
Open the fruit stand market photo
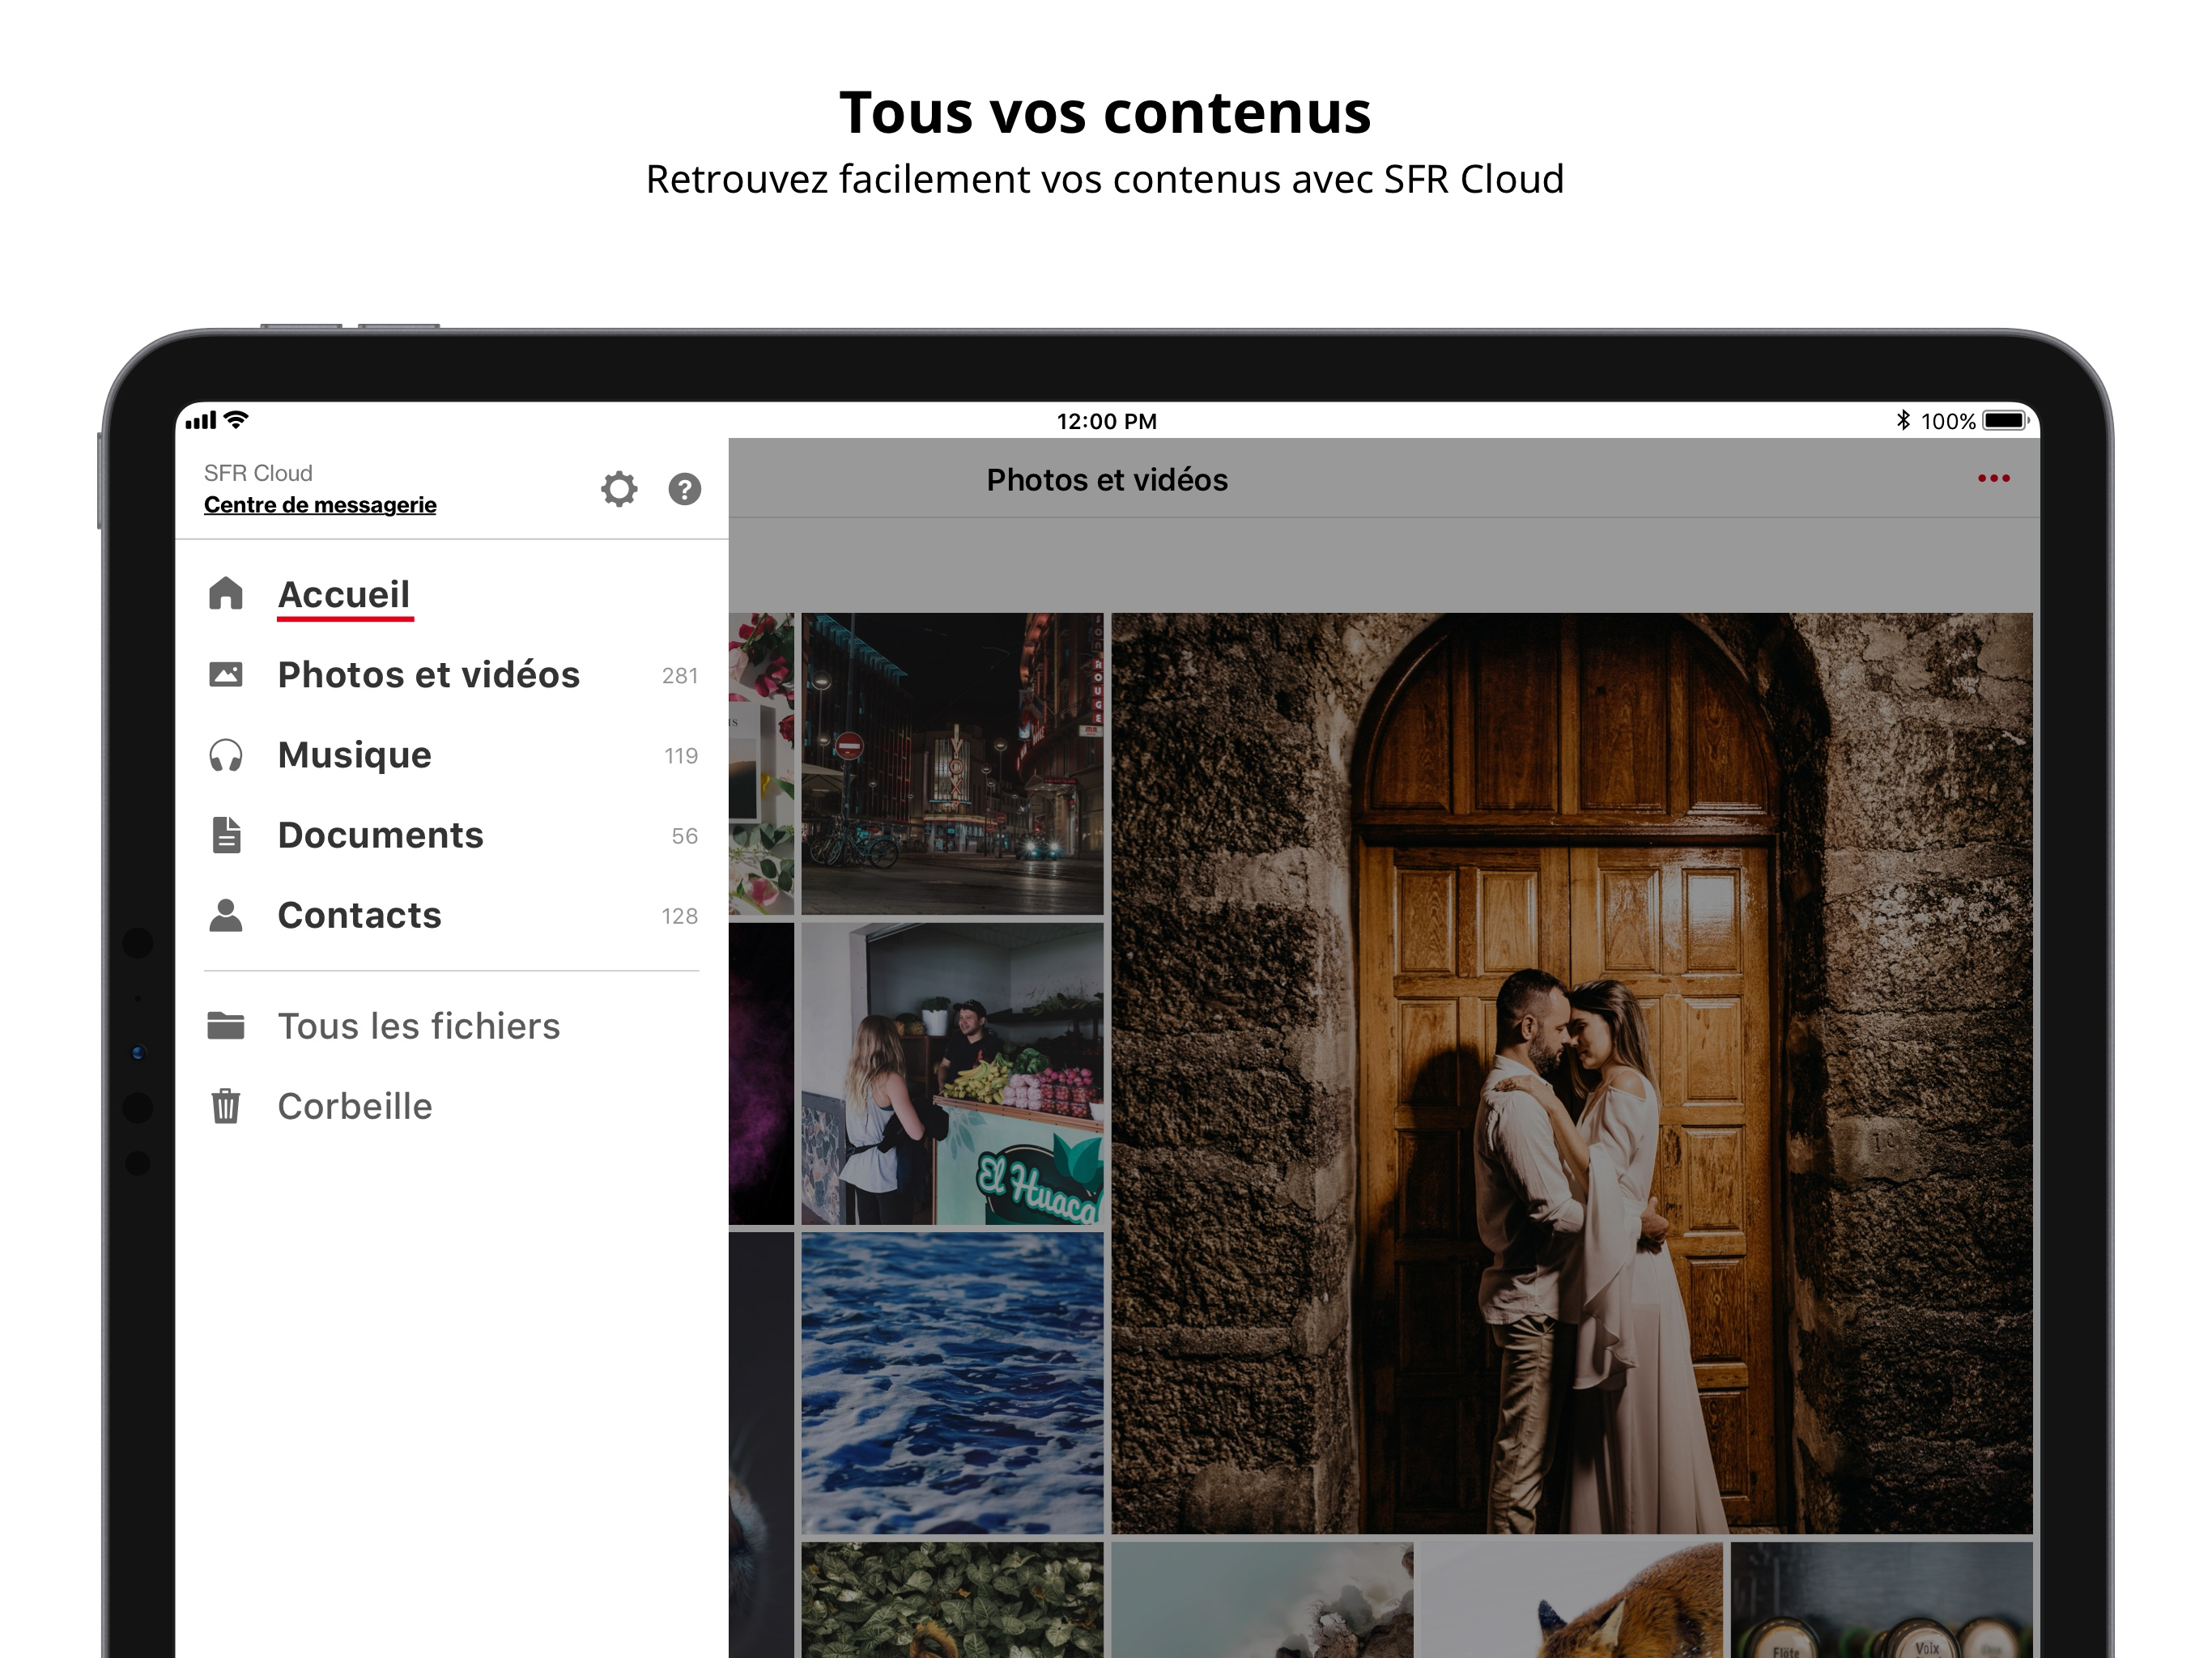click(x=952, y=1073)
